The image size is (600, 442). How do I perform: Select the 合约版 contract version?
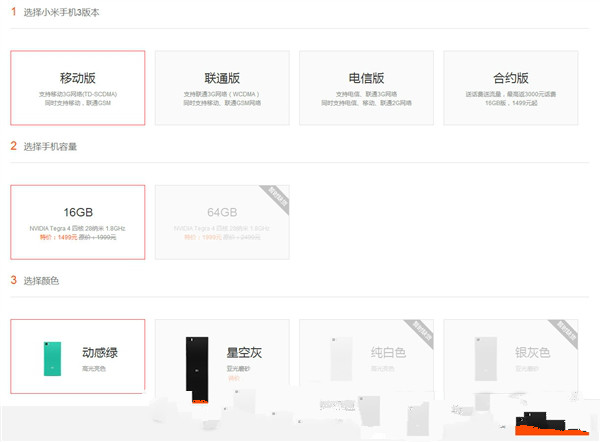click(x=510, y=88)
